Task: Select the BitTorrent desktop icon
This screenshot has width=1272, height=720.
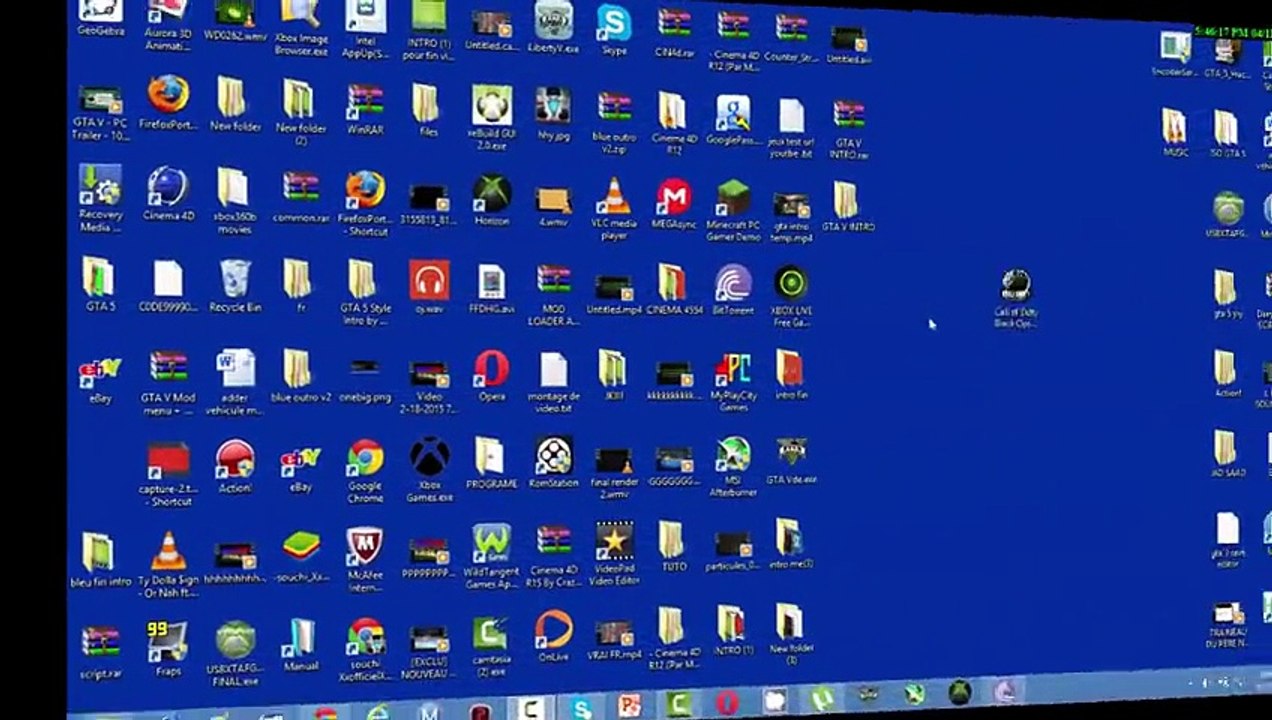Action: pyautogui.click(x=732, y=291)
